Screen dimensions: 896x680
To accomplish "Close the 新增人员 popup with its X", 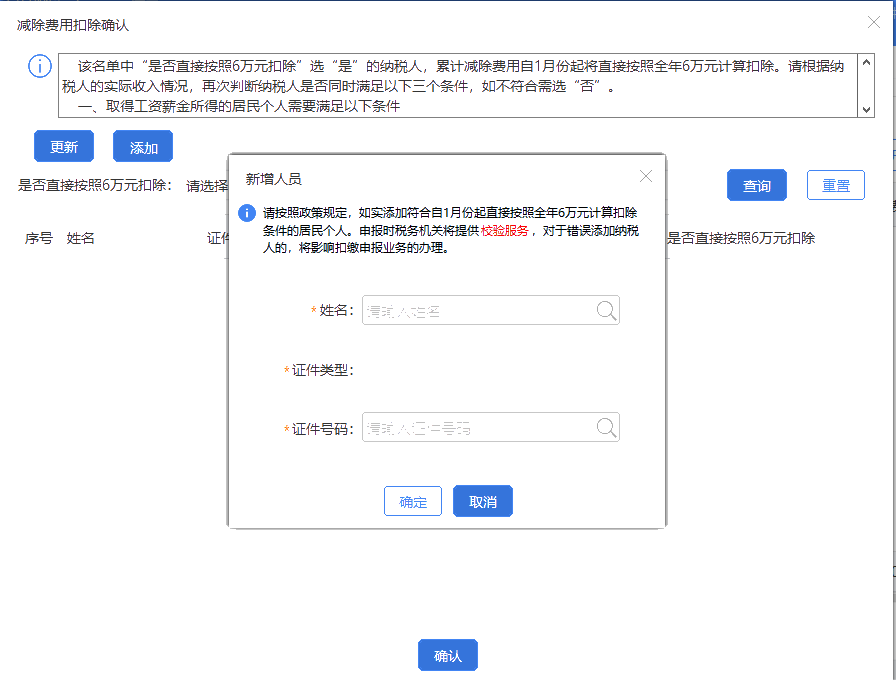I will (x=645, y=175).
